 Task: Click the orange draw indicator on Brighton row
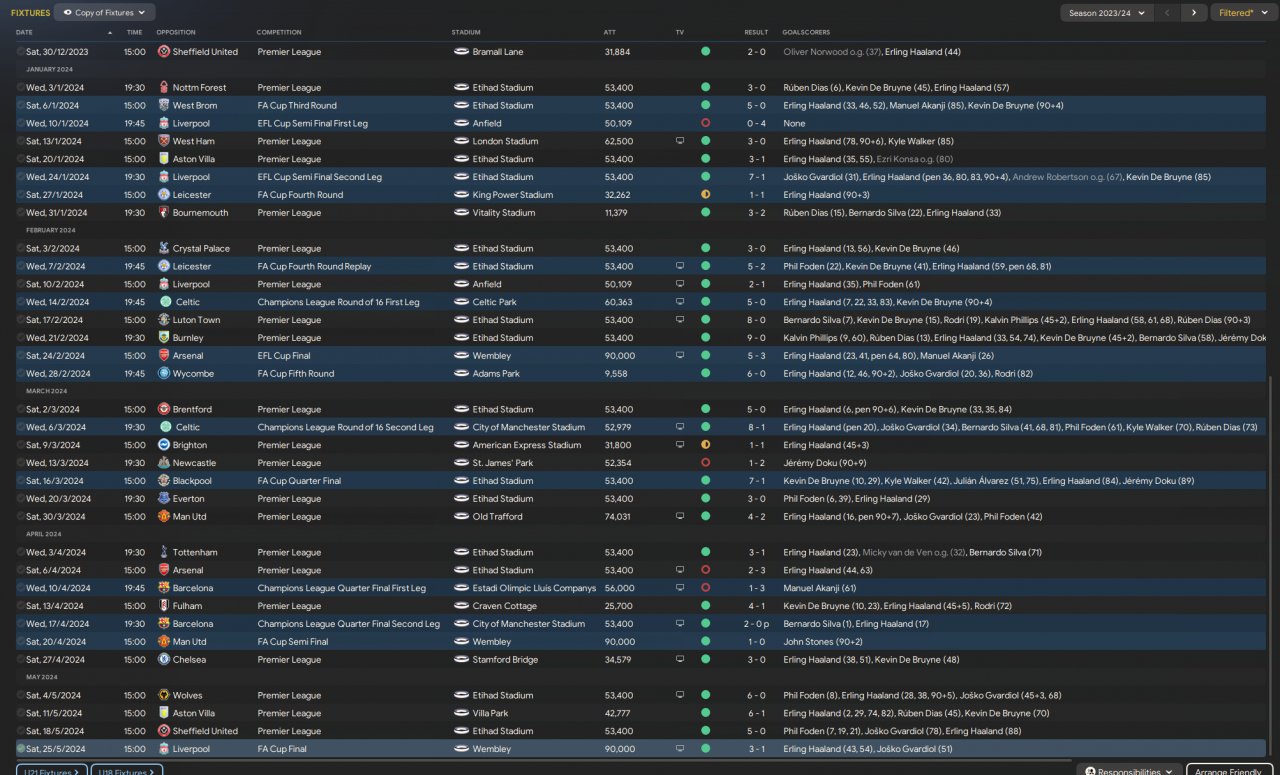tap(705, 446)
